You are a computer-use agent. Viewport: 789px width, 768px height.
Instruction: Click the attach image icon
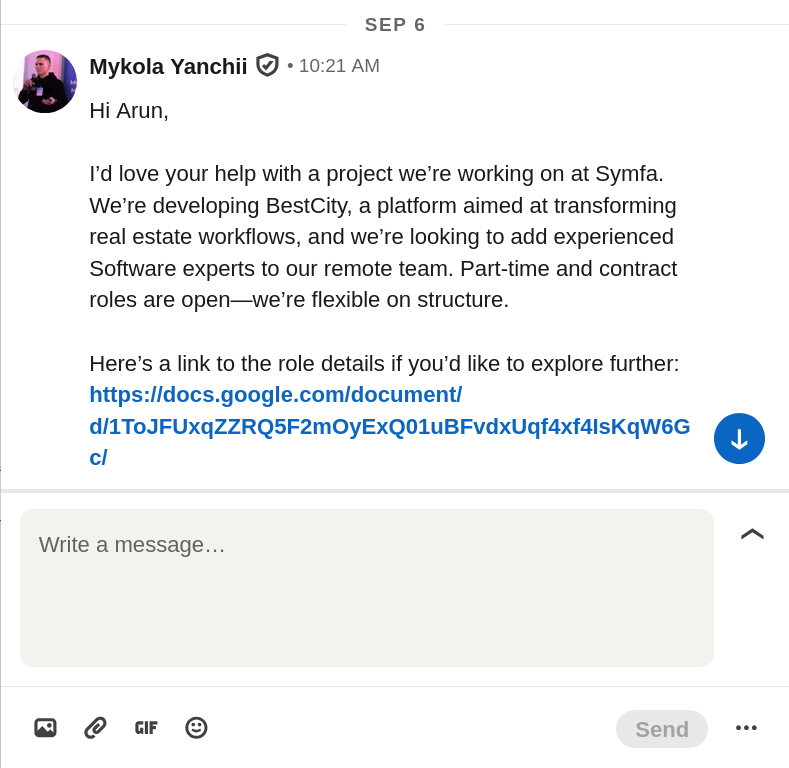[45, 728]
